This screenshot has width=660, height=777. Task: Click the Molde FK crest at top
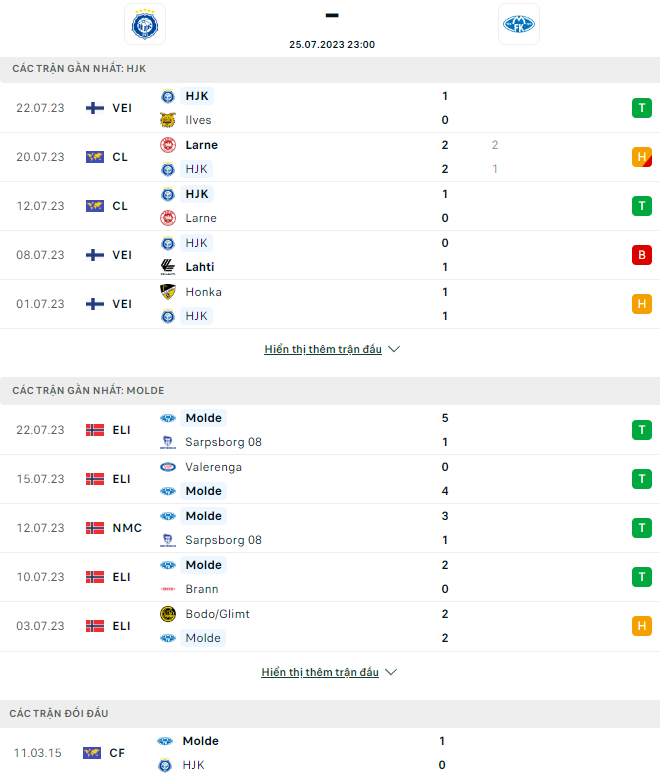point(519,24)
